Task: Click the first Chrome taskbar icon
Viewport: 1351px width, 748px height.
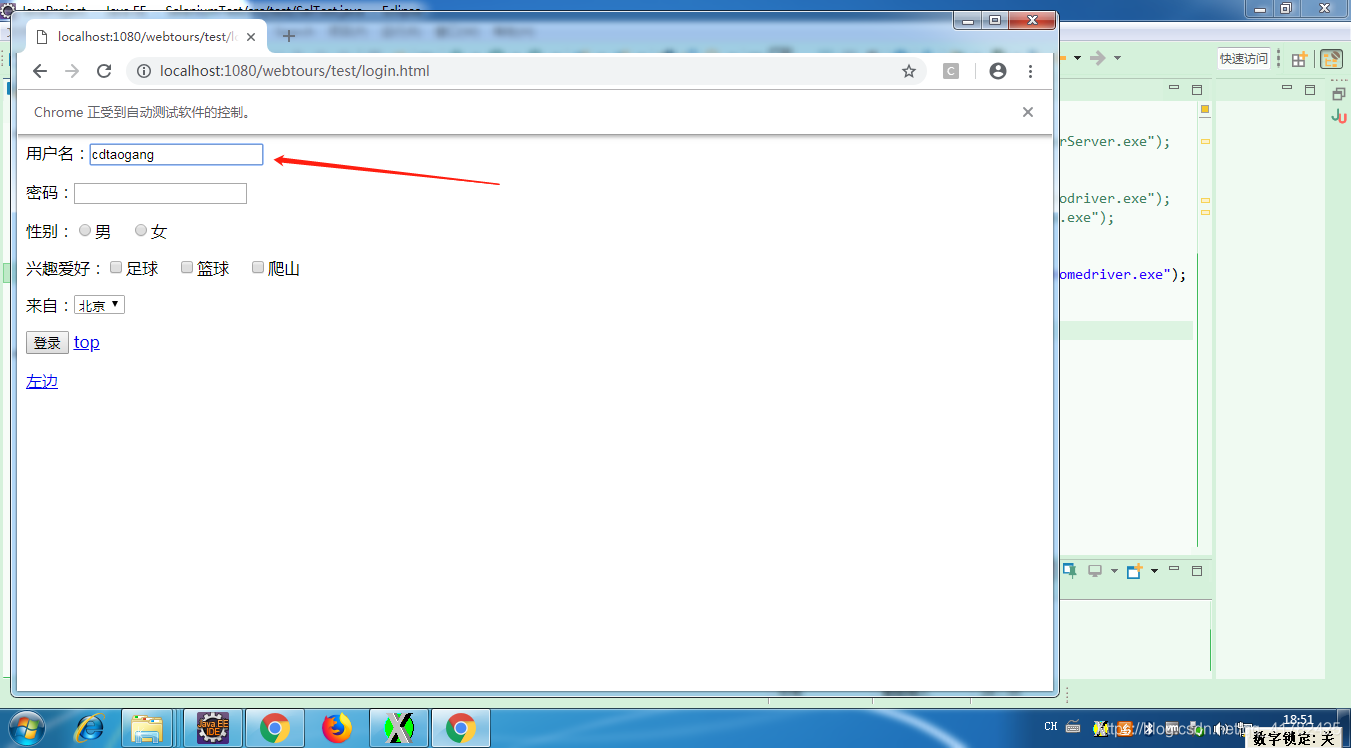Action: (275, 729)
